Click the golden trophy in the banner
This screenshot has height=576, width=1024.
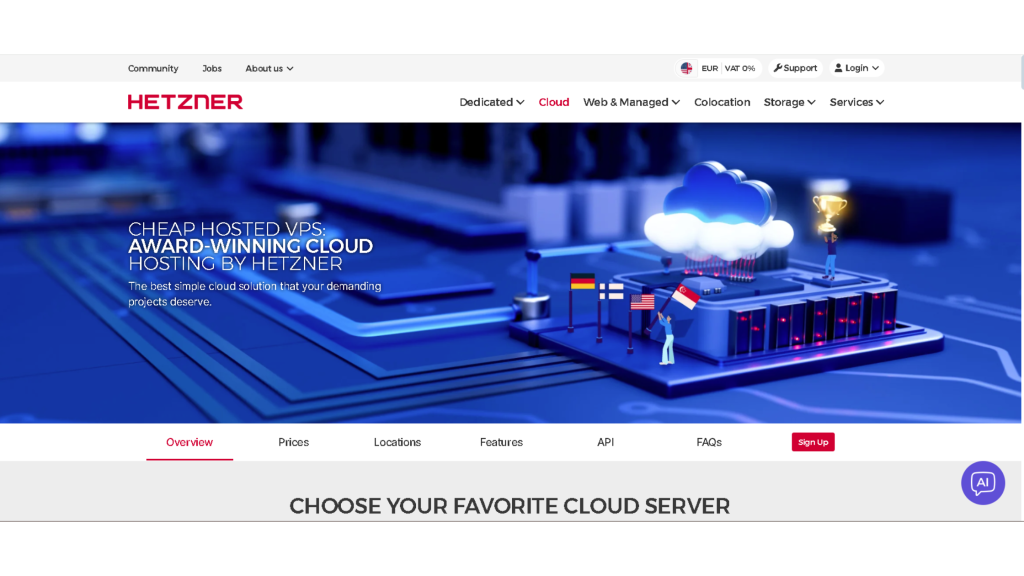[x=829, y=208]
